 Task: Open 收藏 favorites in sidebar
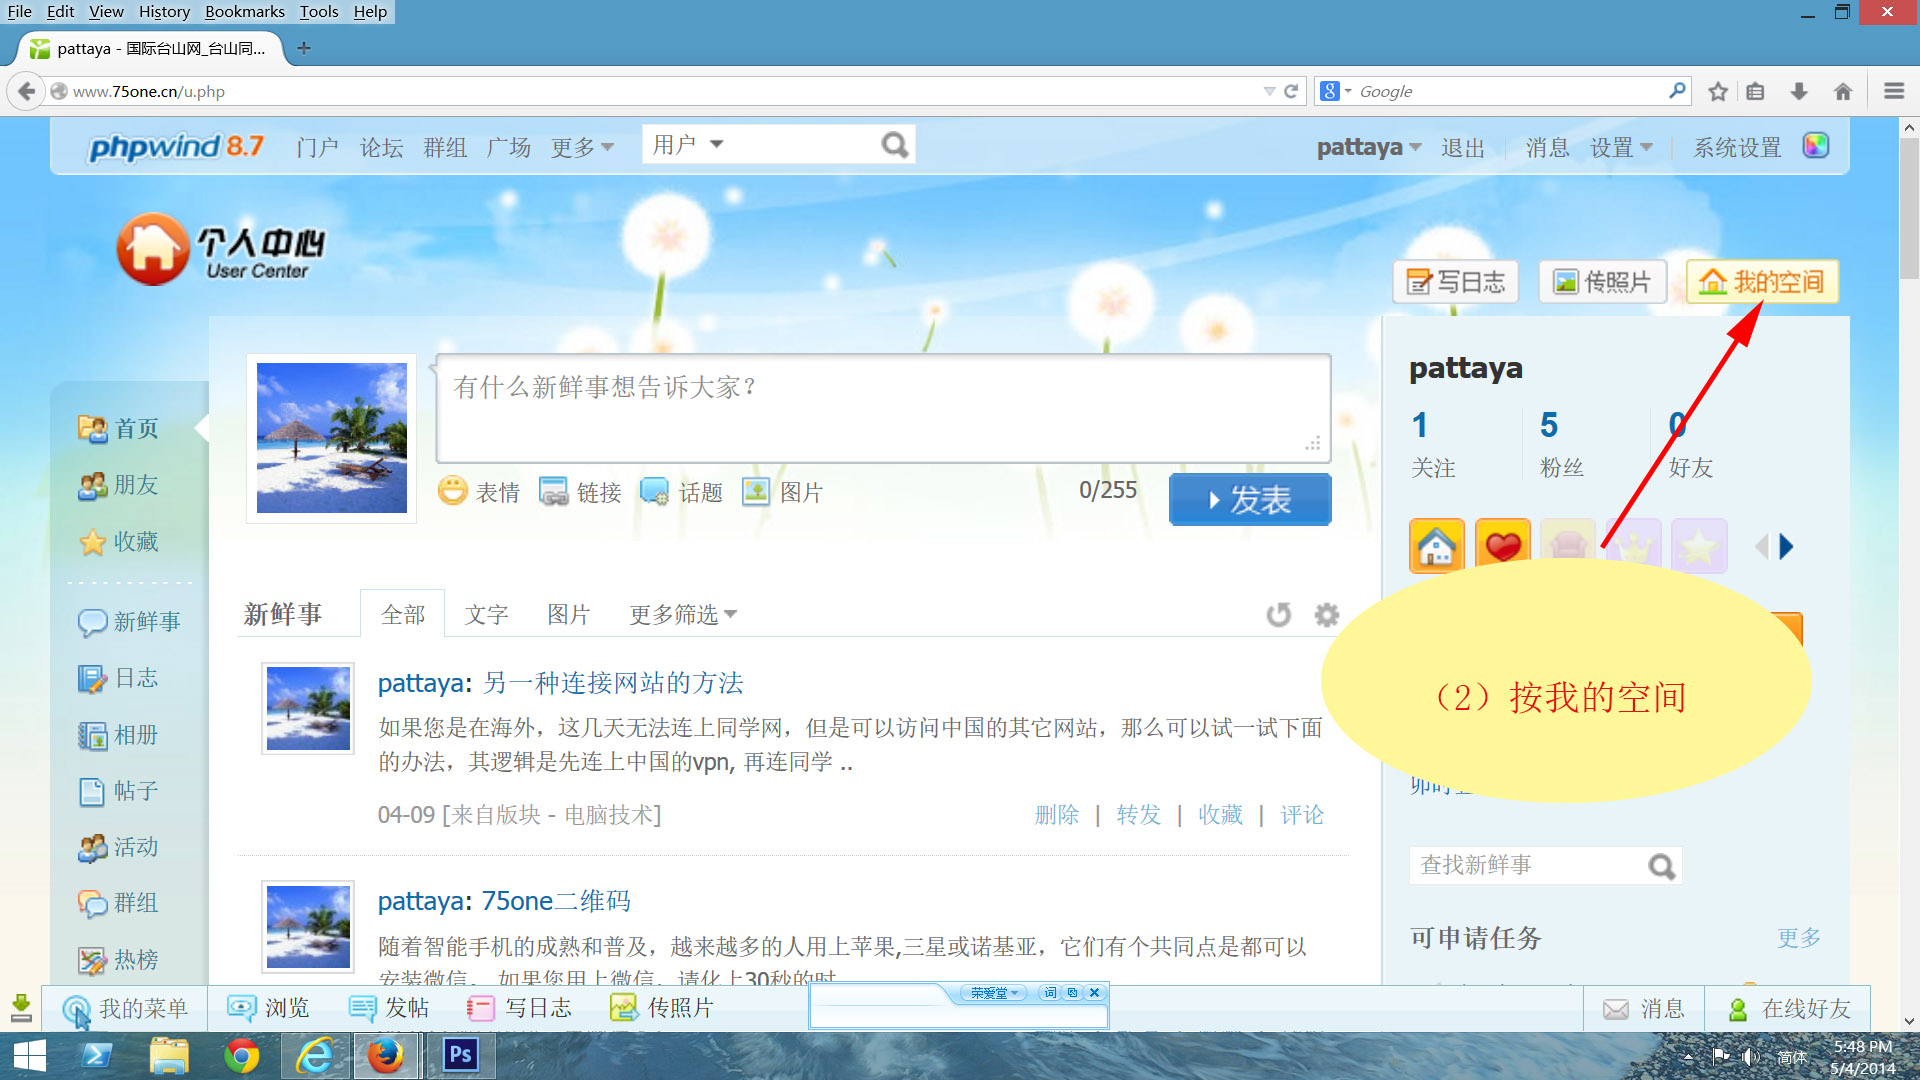(118, 542)
